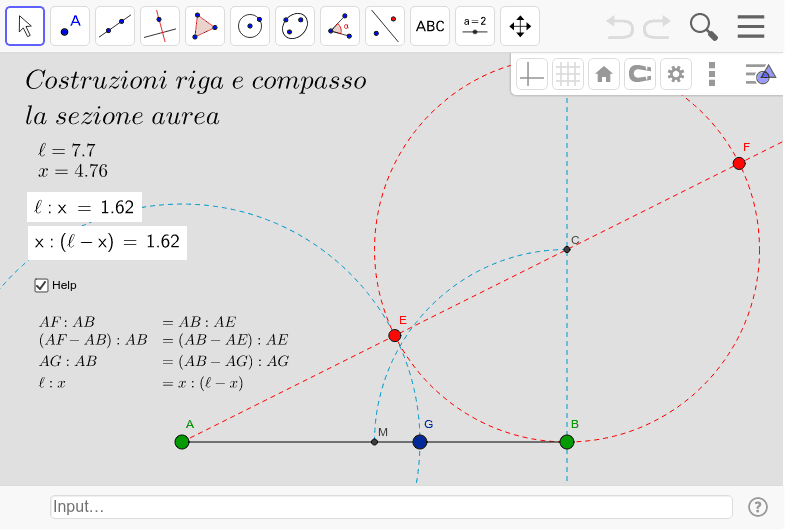Uncheck the Help checkbox

coord(41,285)
